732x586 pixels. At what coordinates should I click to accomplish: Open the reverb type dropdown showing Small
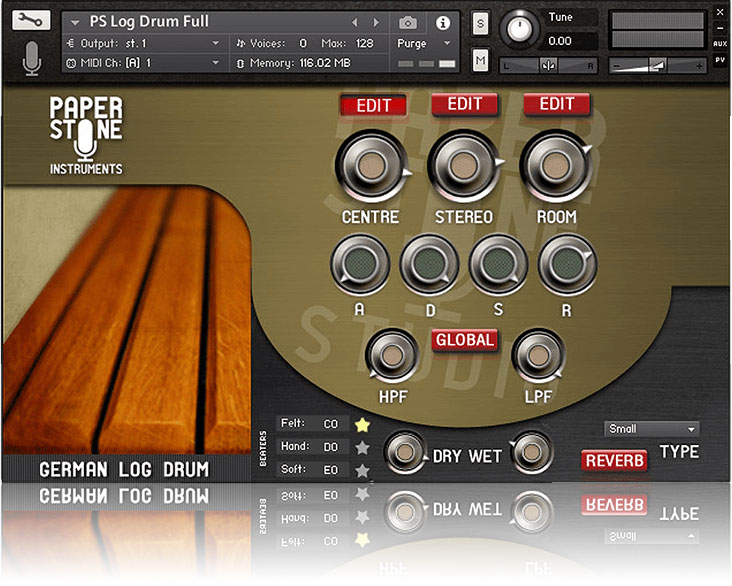(651, 429)
